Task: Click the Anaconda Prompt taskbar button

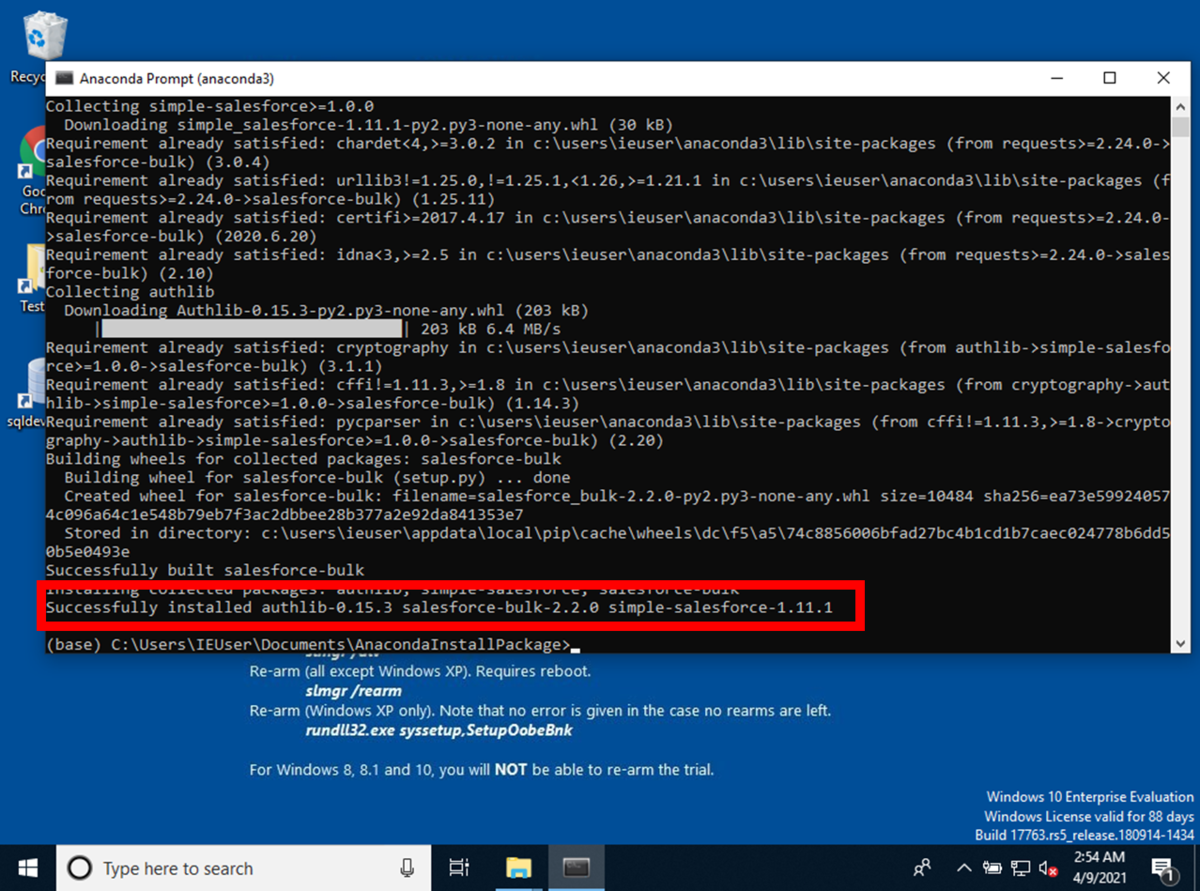Action: (x=576, y=868)
